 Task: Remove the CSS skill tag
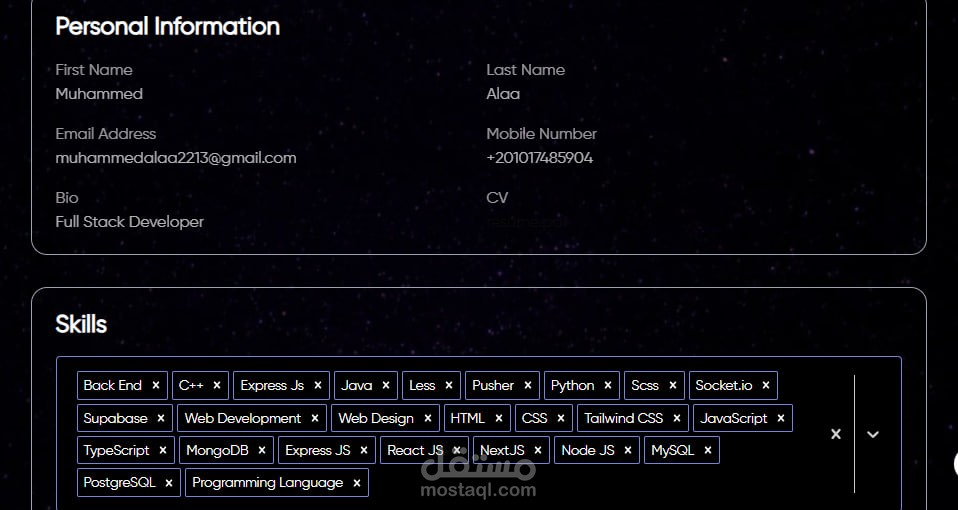[x=561, y=418]
